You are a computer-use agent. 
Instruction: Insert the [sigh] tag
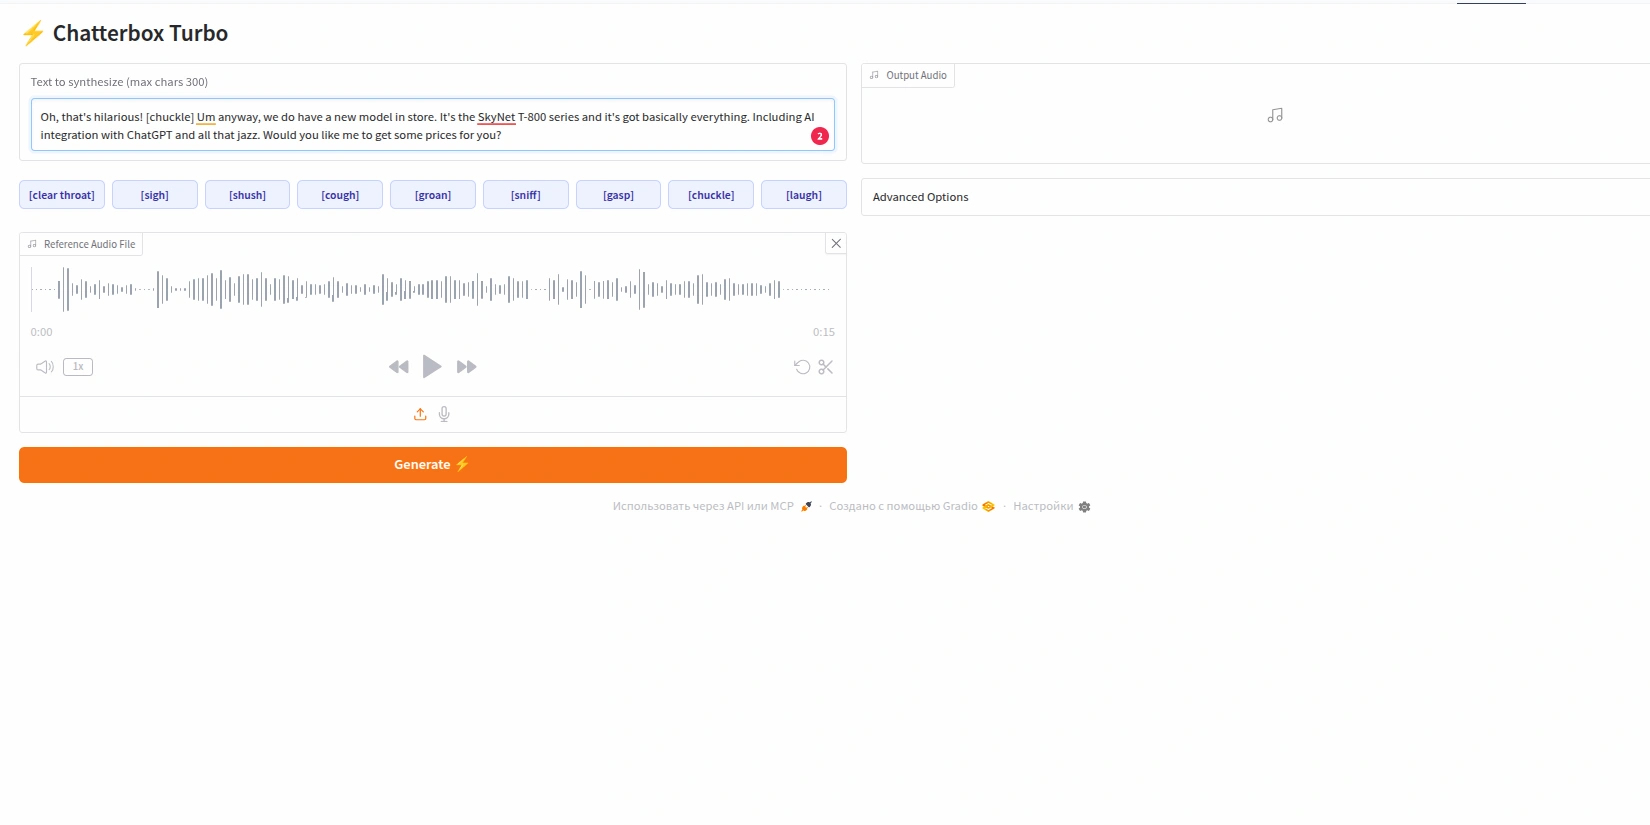tap(155, 195)
